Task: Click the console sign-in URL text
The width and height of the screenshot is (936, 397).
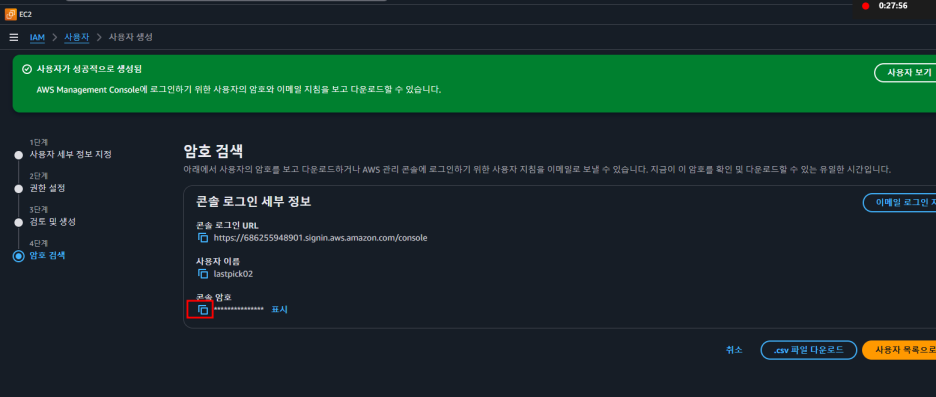Action: coord(321,238)
